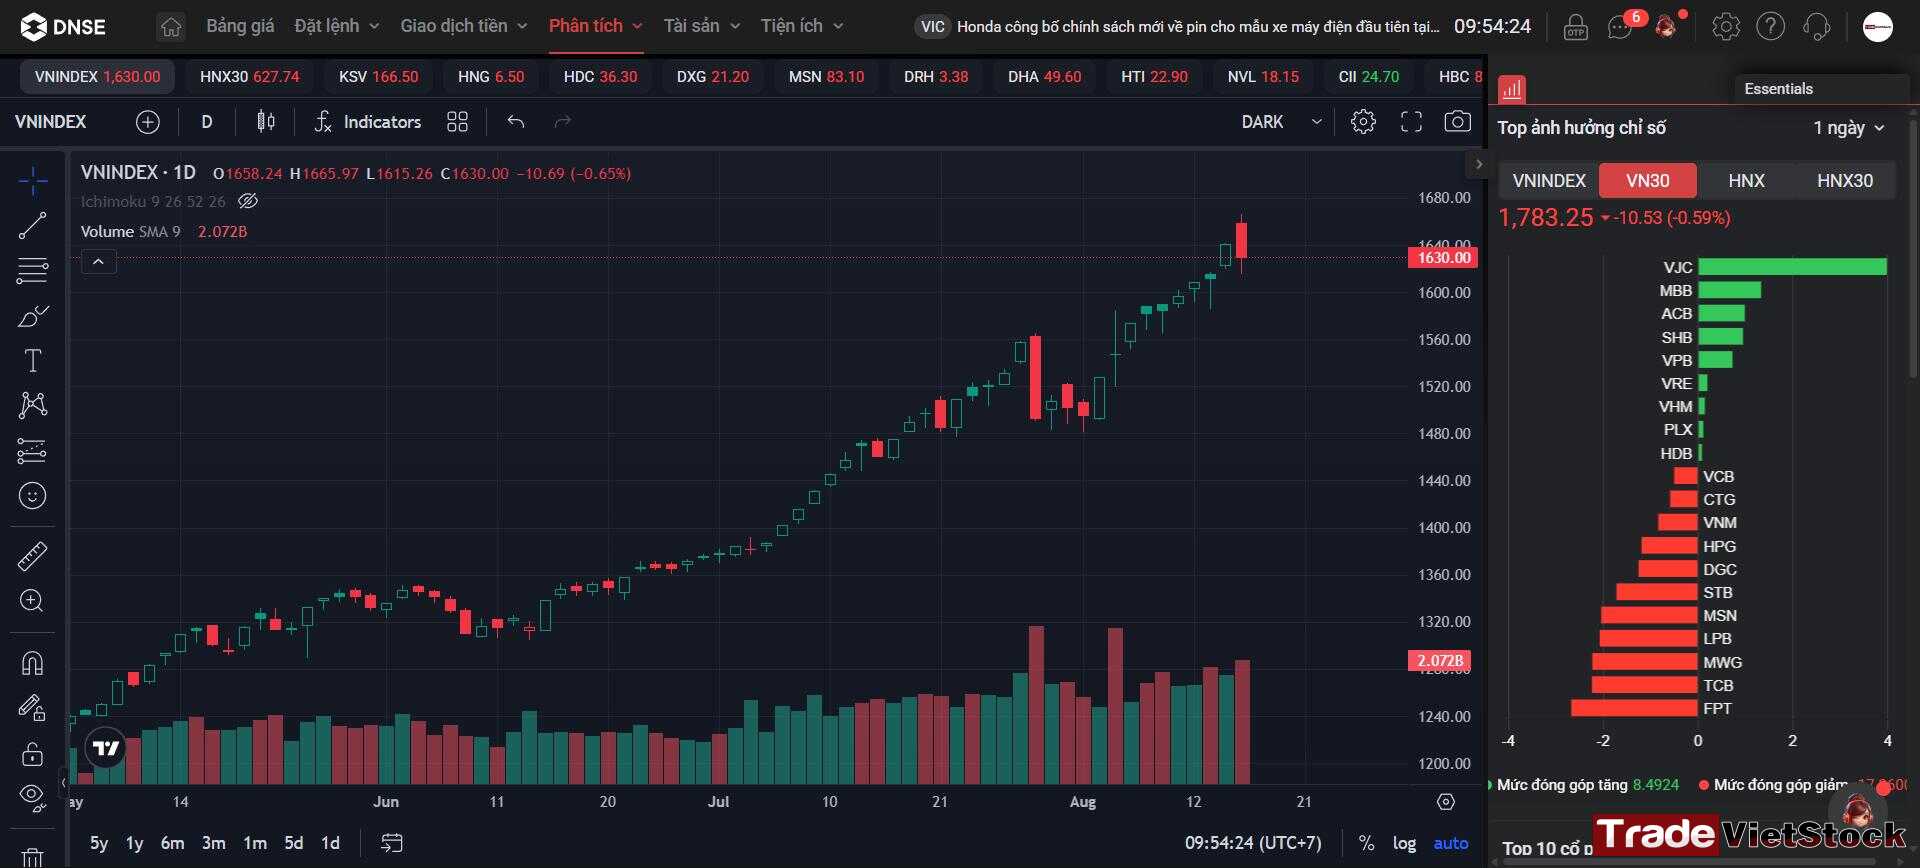Viewport: 1920px width, 868px height.
Task: Open the help question mark icon
Action: coord(1771,27)
